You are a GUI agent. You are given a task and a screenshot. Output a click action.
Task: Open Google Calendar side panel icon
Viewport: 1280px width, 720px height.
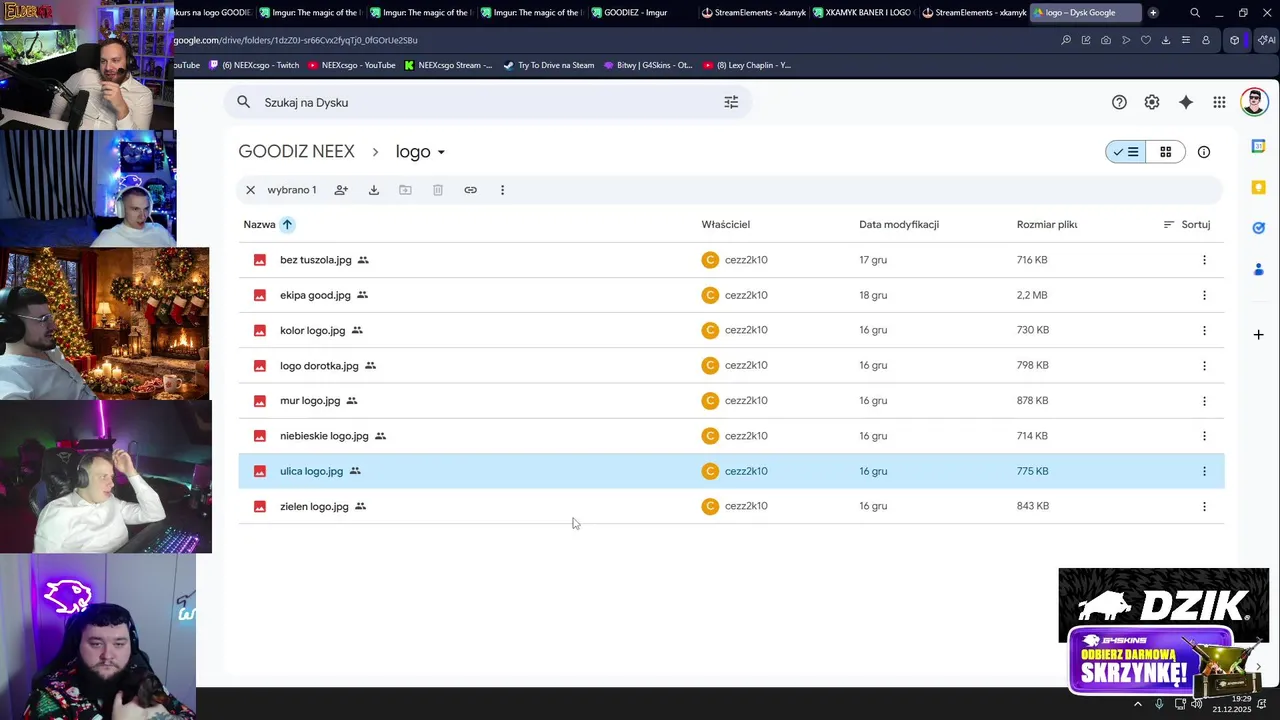pos(1259,146)
